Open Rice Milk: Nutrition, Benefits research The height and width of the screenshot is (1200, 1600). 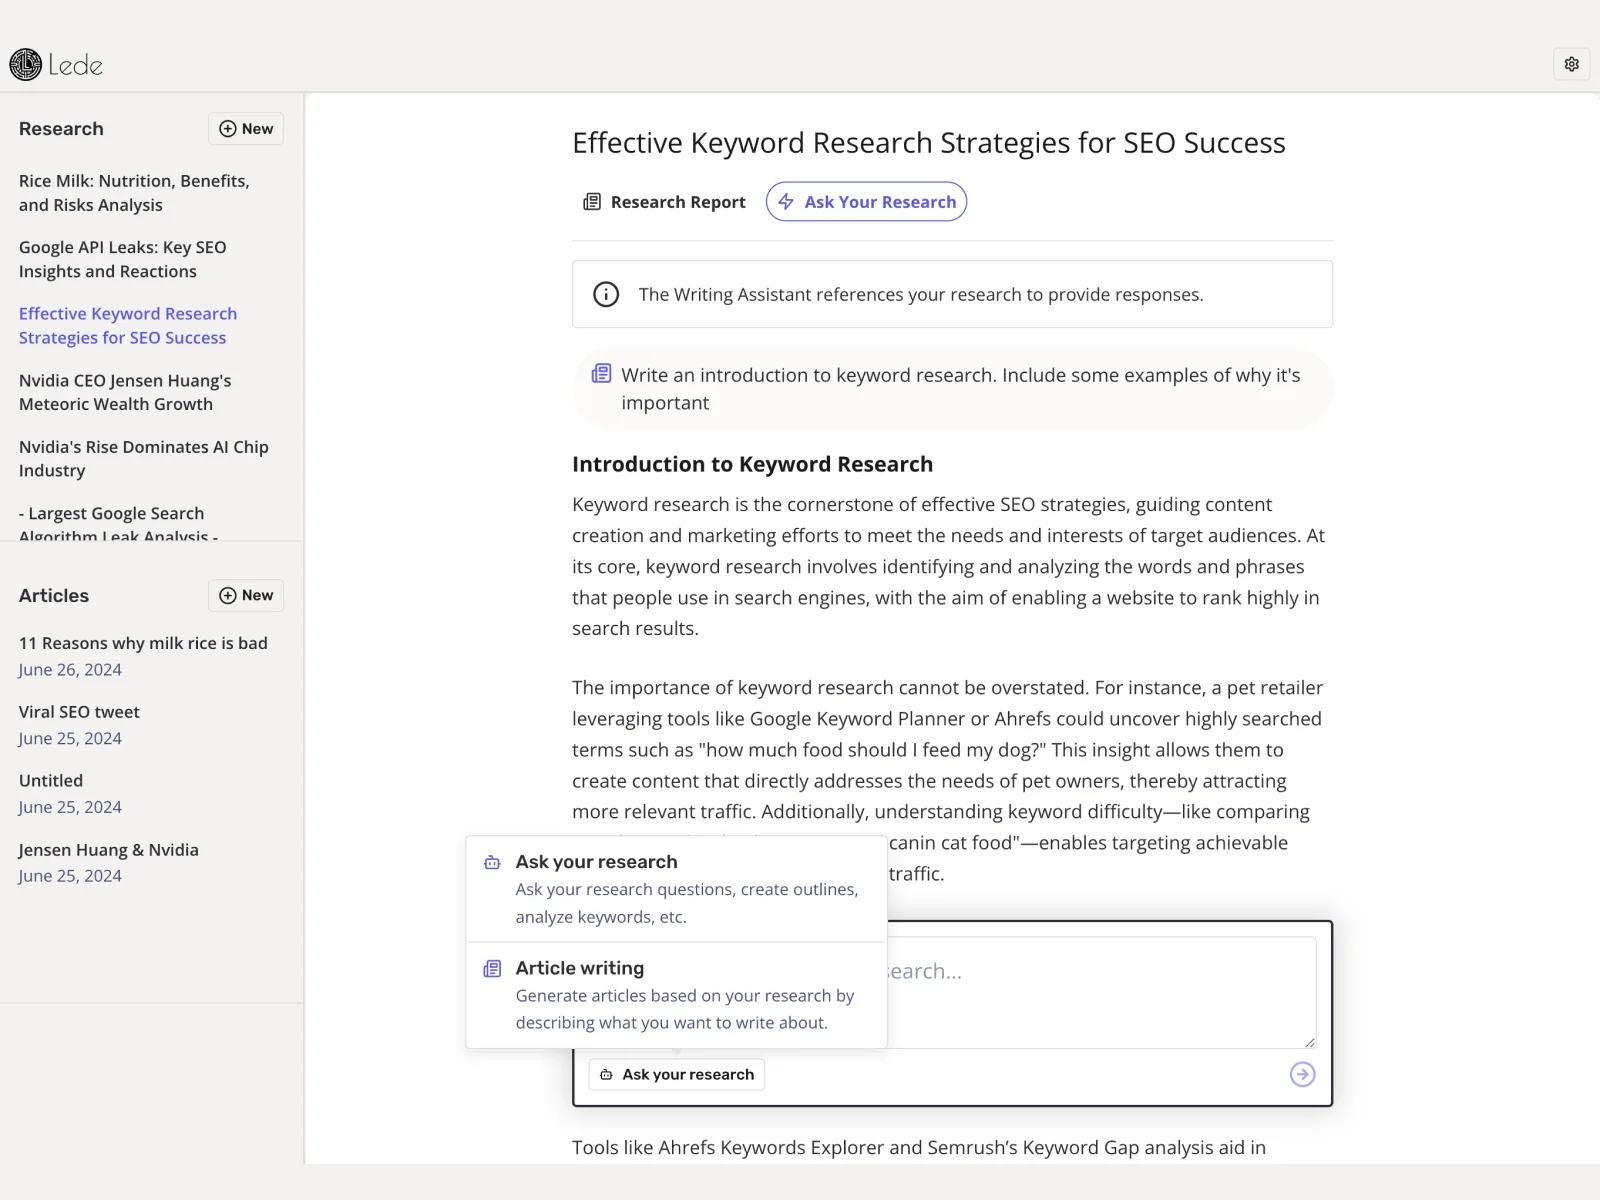coord(134,193)
